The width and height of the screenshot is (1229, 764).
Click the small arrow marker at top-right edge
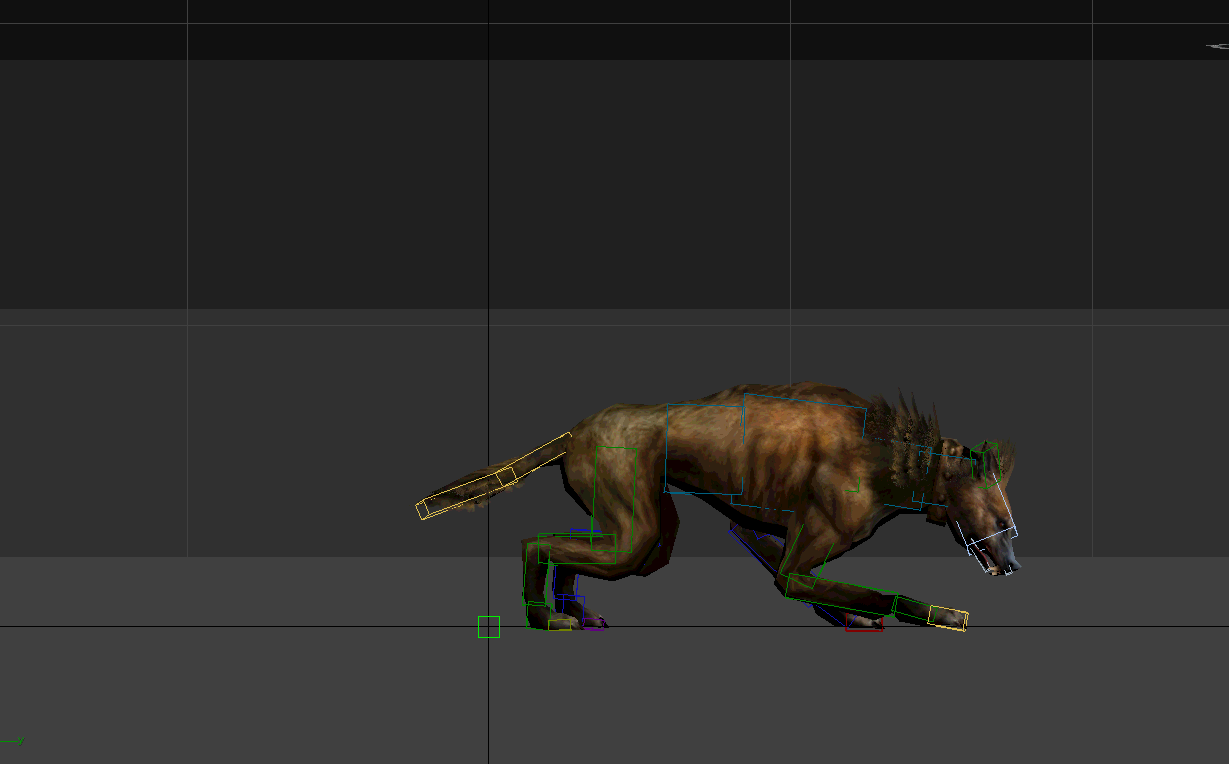pyautogui.click(x=1217, y=45)
